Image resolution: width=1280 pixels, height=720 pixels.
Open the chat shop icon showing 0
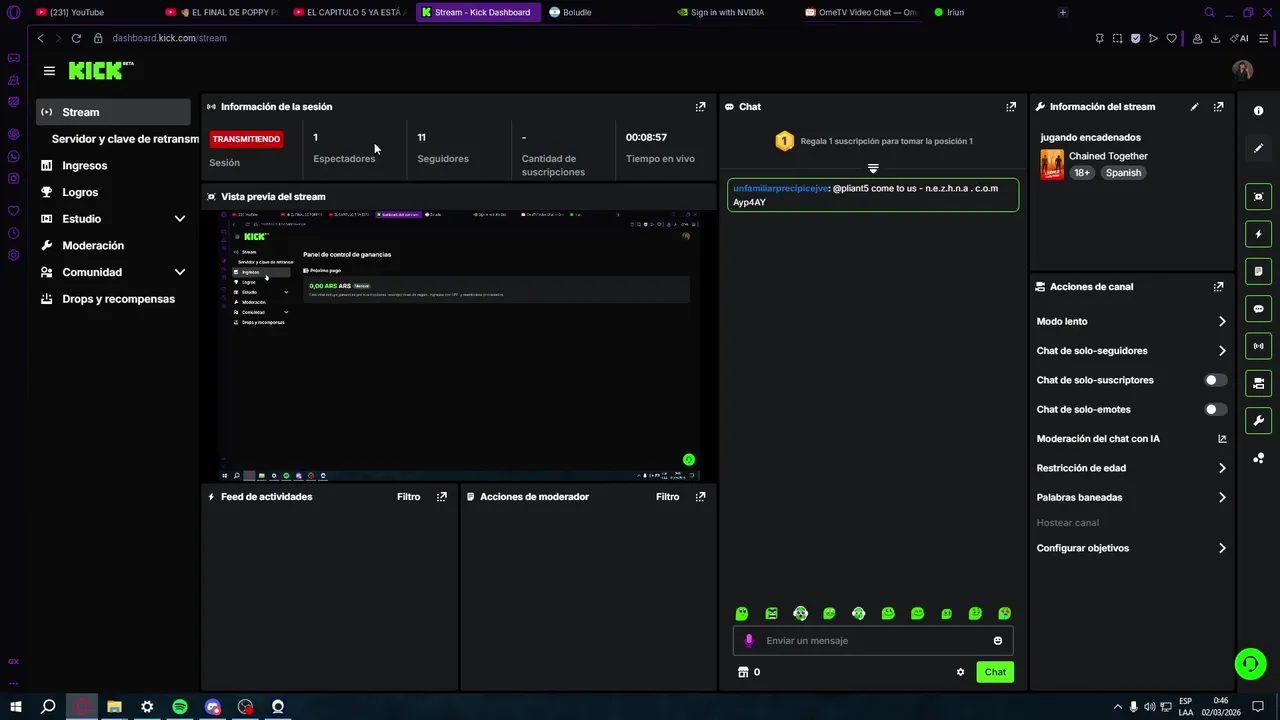tap(748, 672)
